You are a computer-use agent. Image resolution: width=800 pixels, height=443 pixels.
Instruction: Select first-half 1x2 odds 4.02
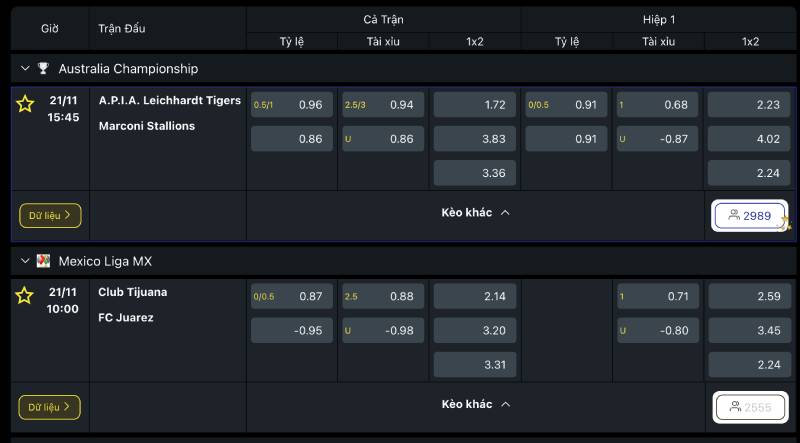pos(748,139)
